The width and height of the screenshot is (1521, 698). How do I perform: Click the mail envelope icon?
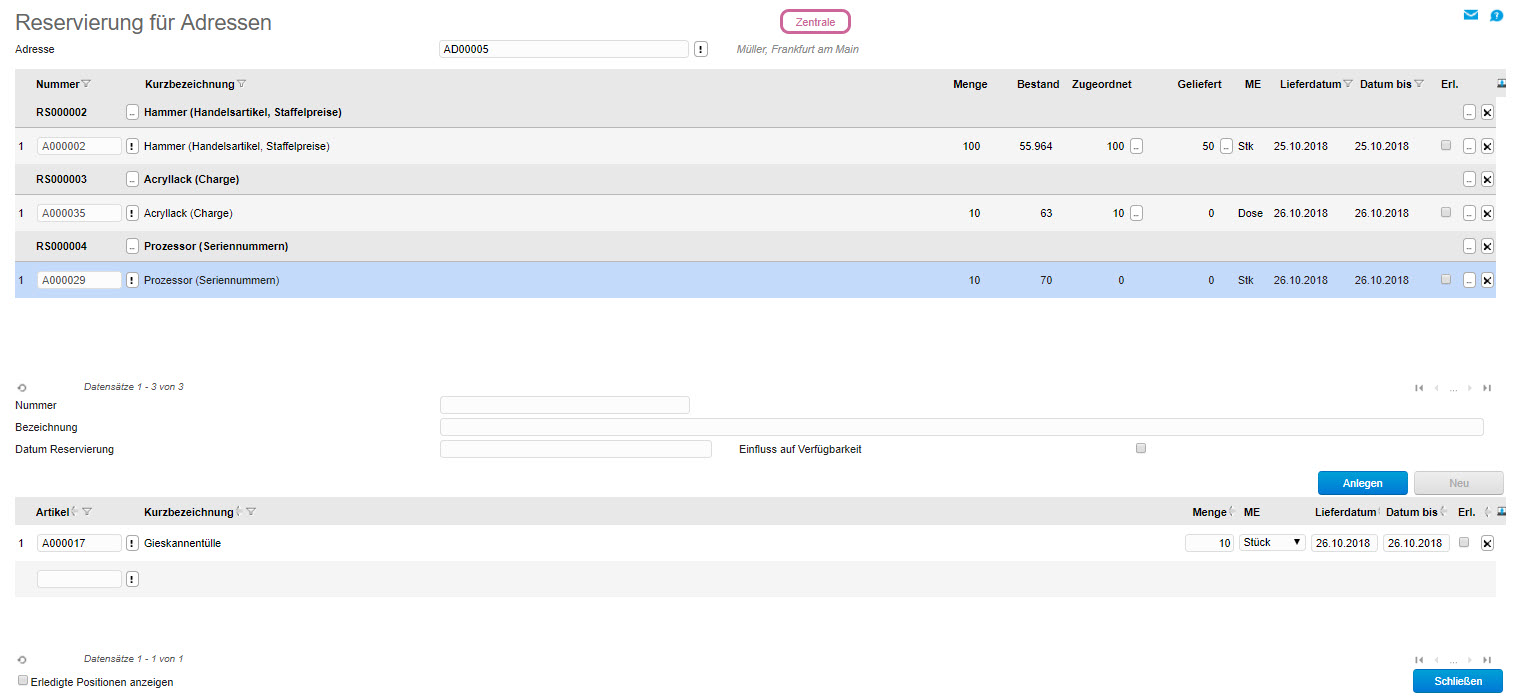tap(1470, 15)
